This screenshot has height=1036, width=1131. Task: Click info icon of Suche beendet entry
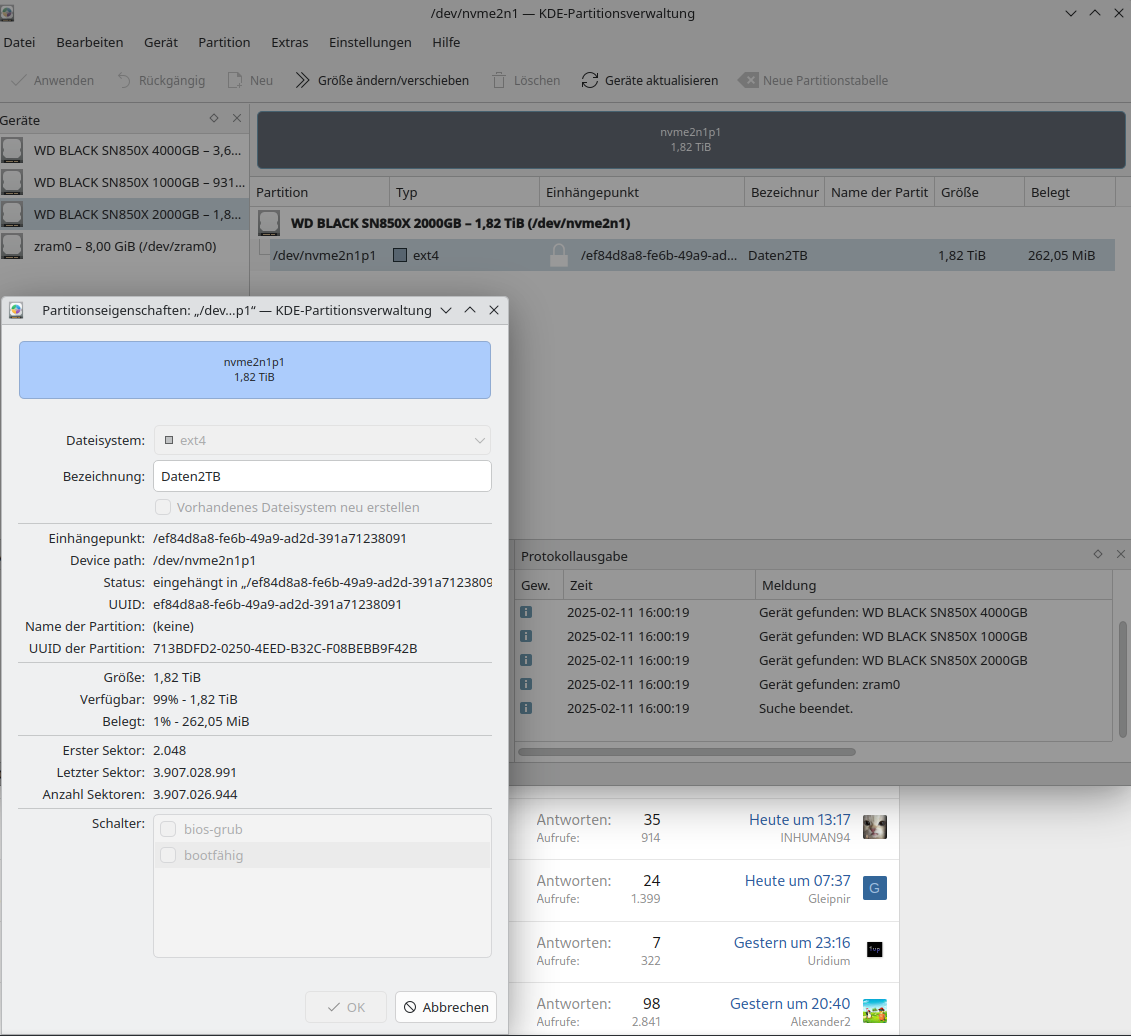(x=527, y=708)
